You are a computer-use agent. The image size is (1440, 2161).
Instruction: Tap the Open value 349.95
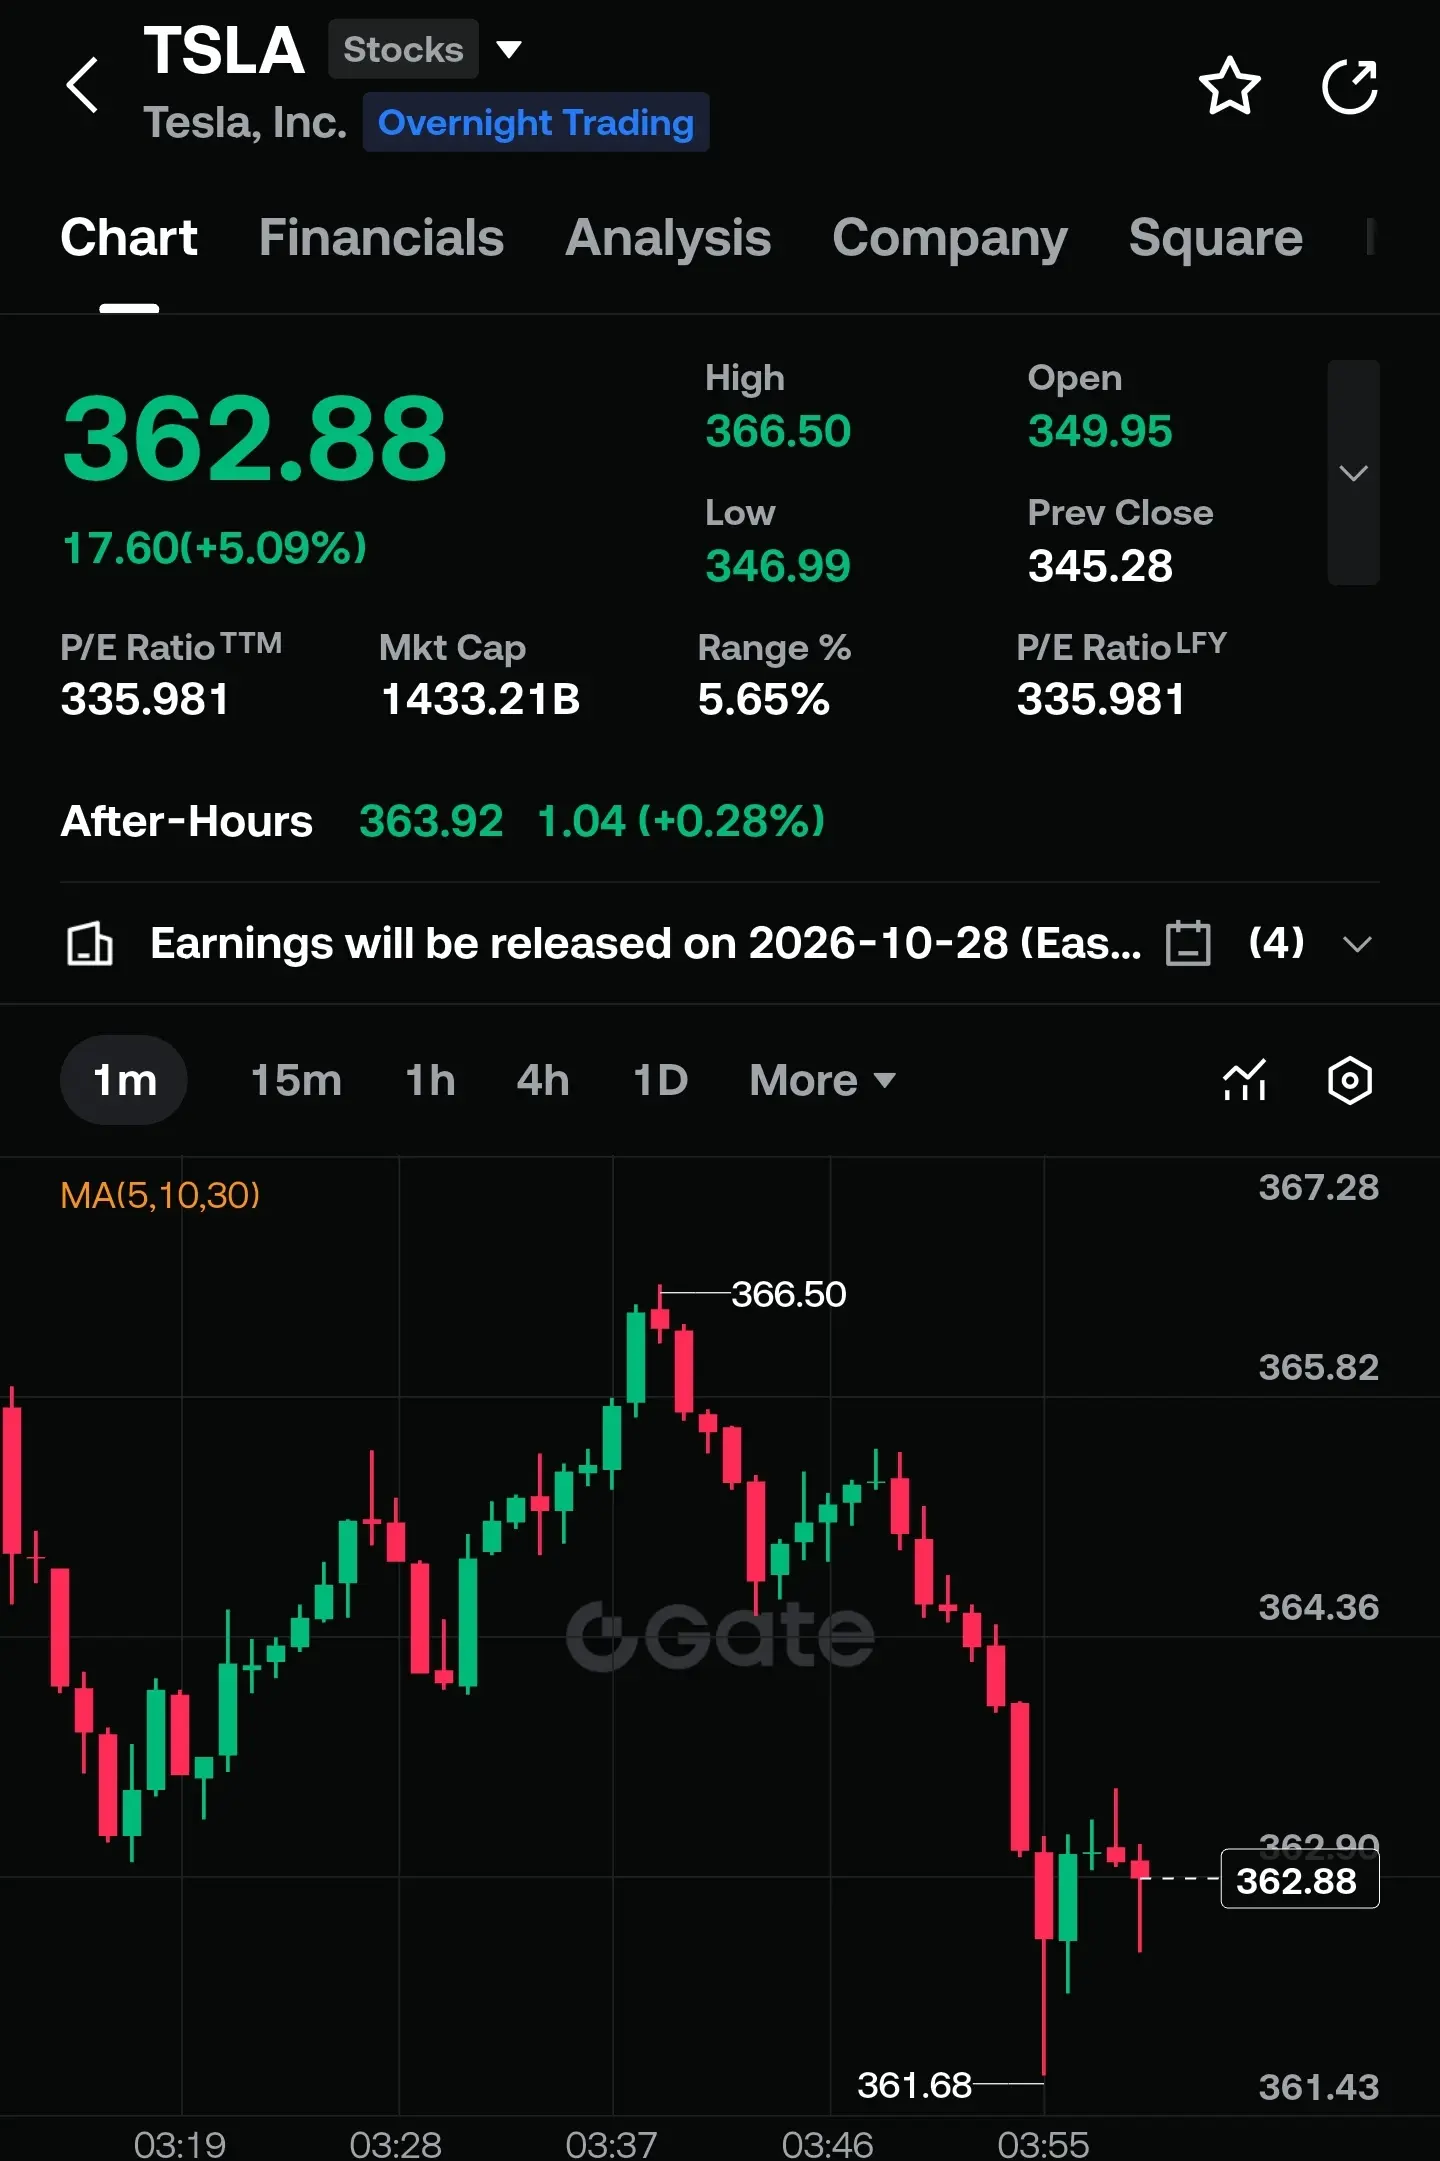(x=1100, y=431)
